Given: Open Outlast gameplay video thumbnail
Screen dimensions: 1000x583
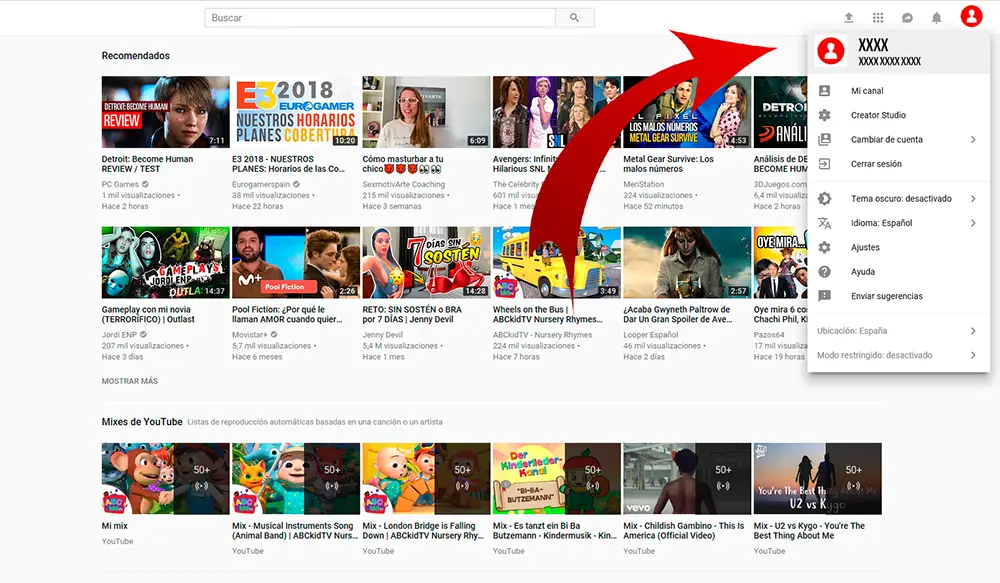Looking at the screenshot, I should 165,262.
